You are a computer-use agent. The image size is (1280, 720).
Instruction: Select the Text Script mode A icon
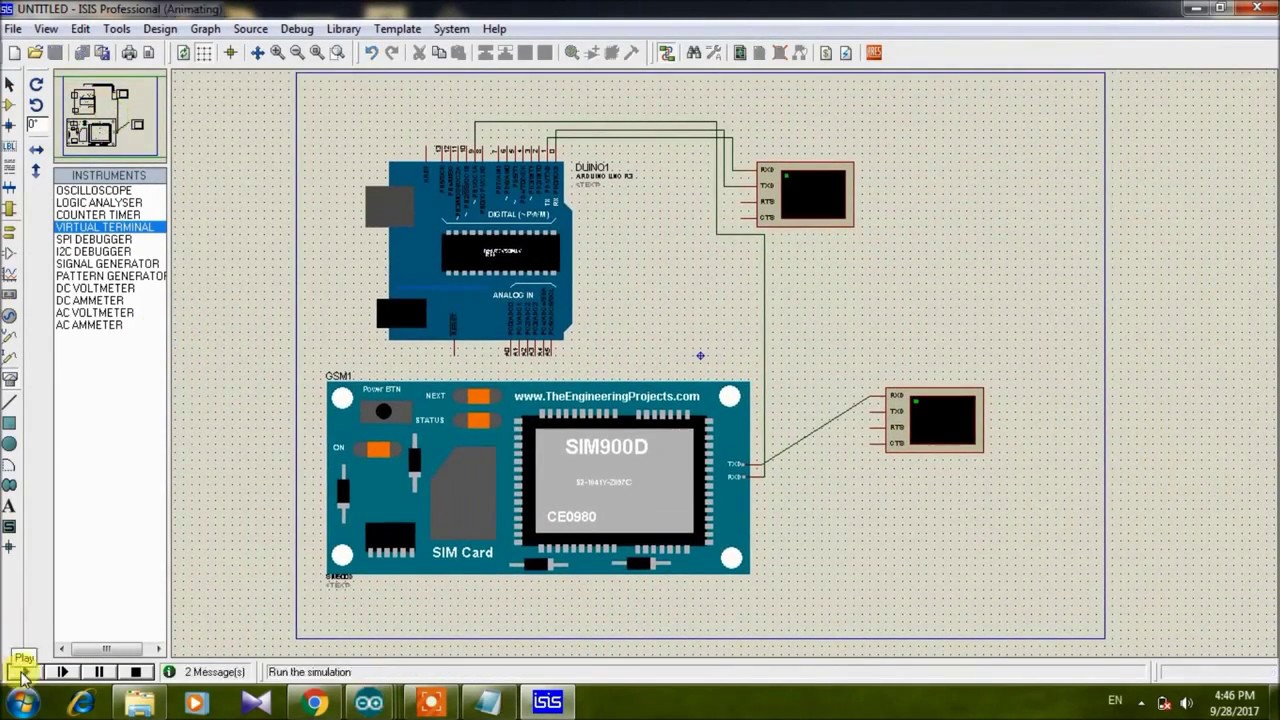[10, 506]
